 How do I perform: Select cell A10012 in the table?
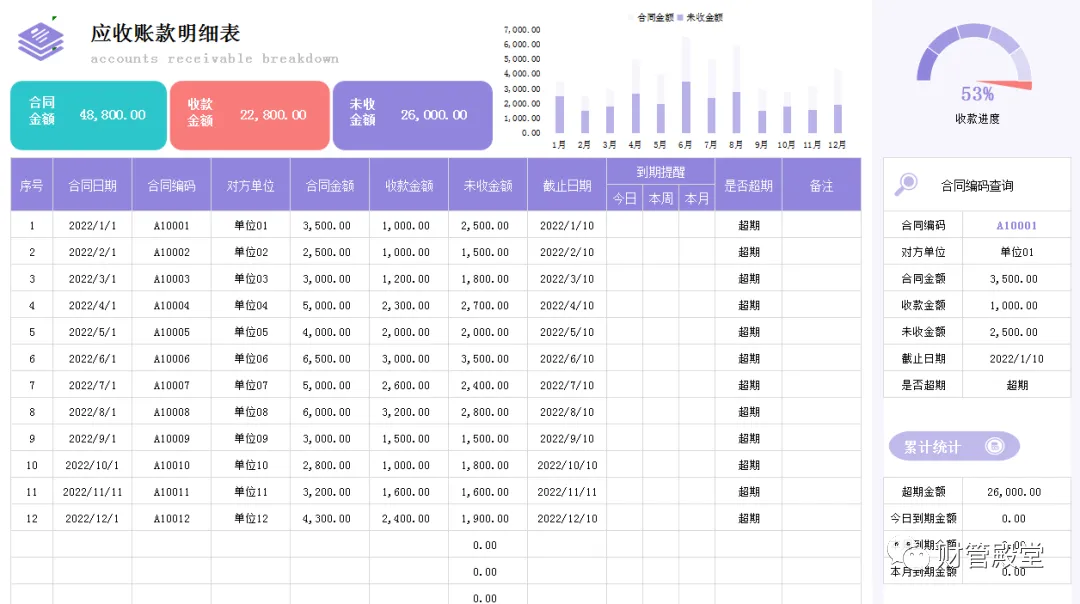[172, 519]
